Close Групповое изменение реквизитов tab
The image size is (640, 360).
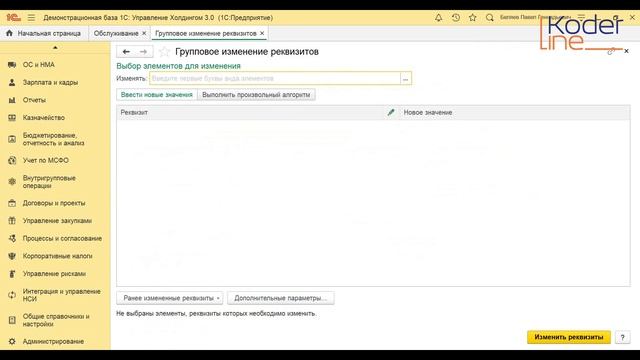click(x=262, y=33)
